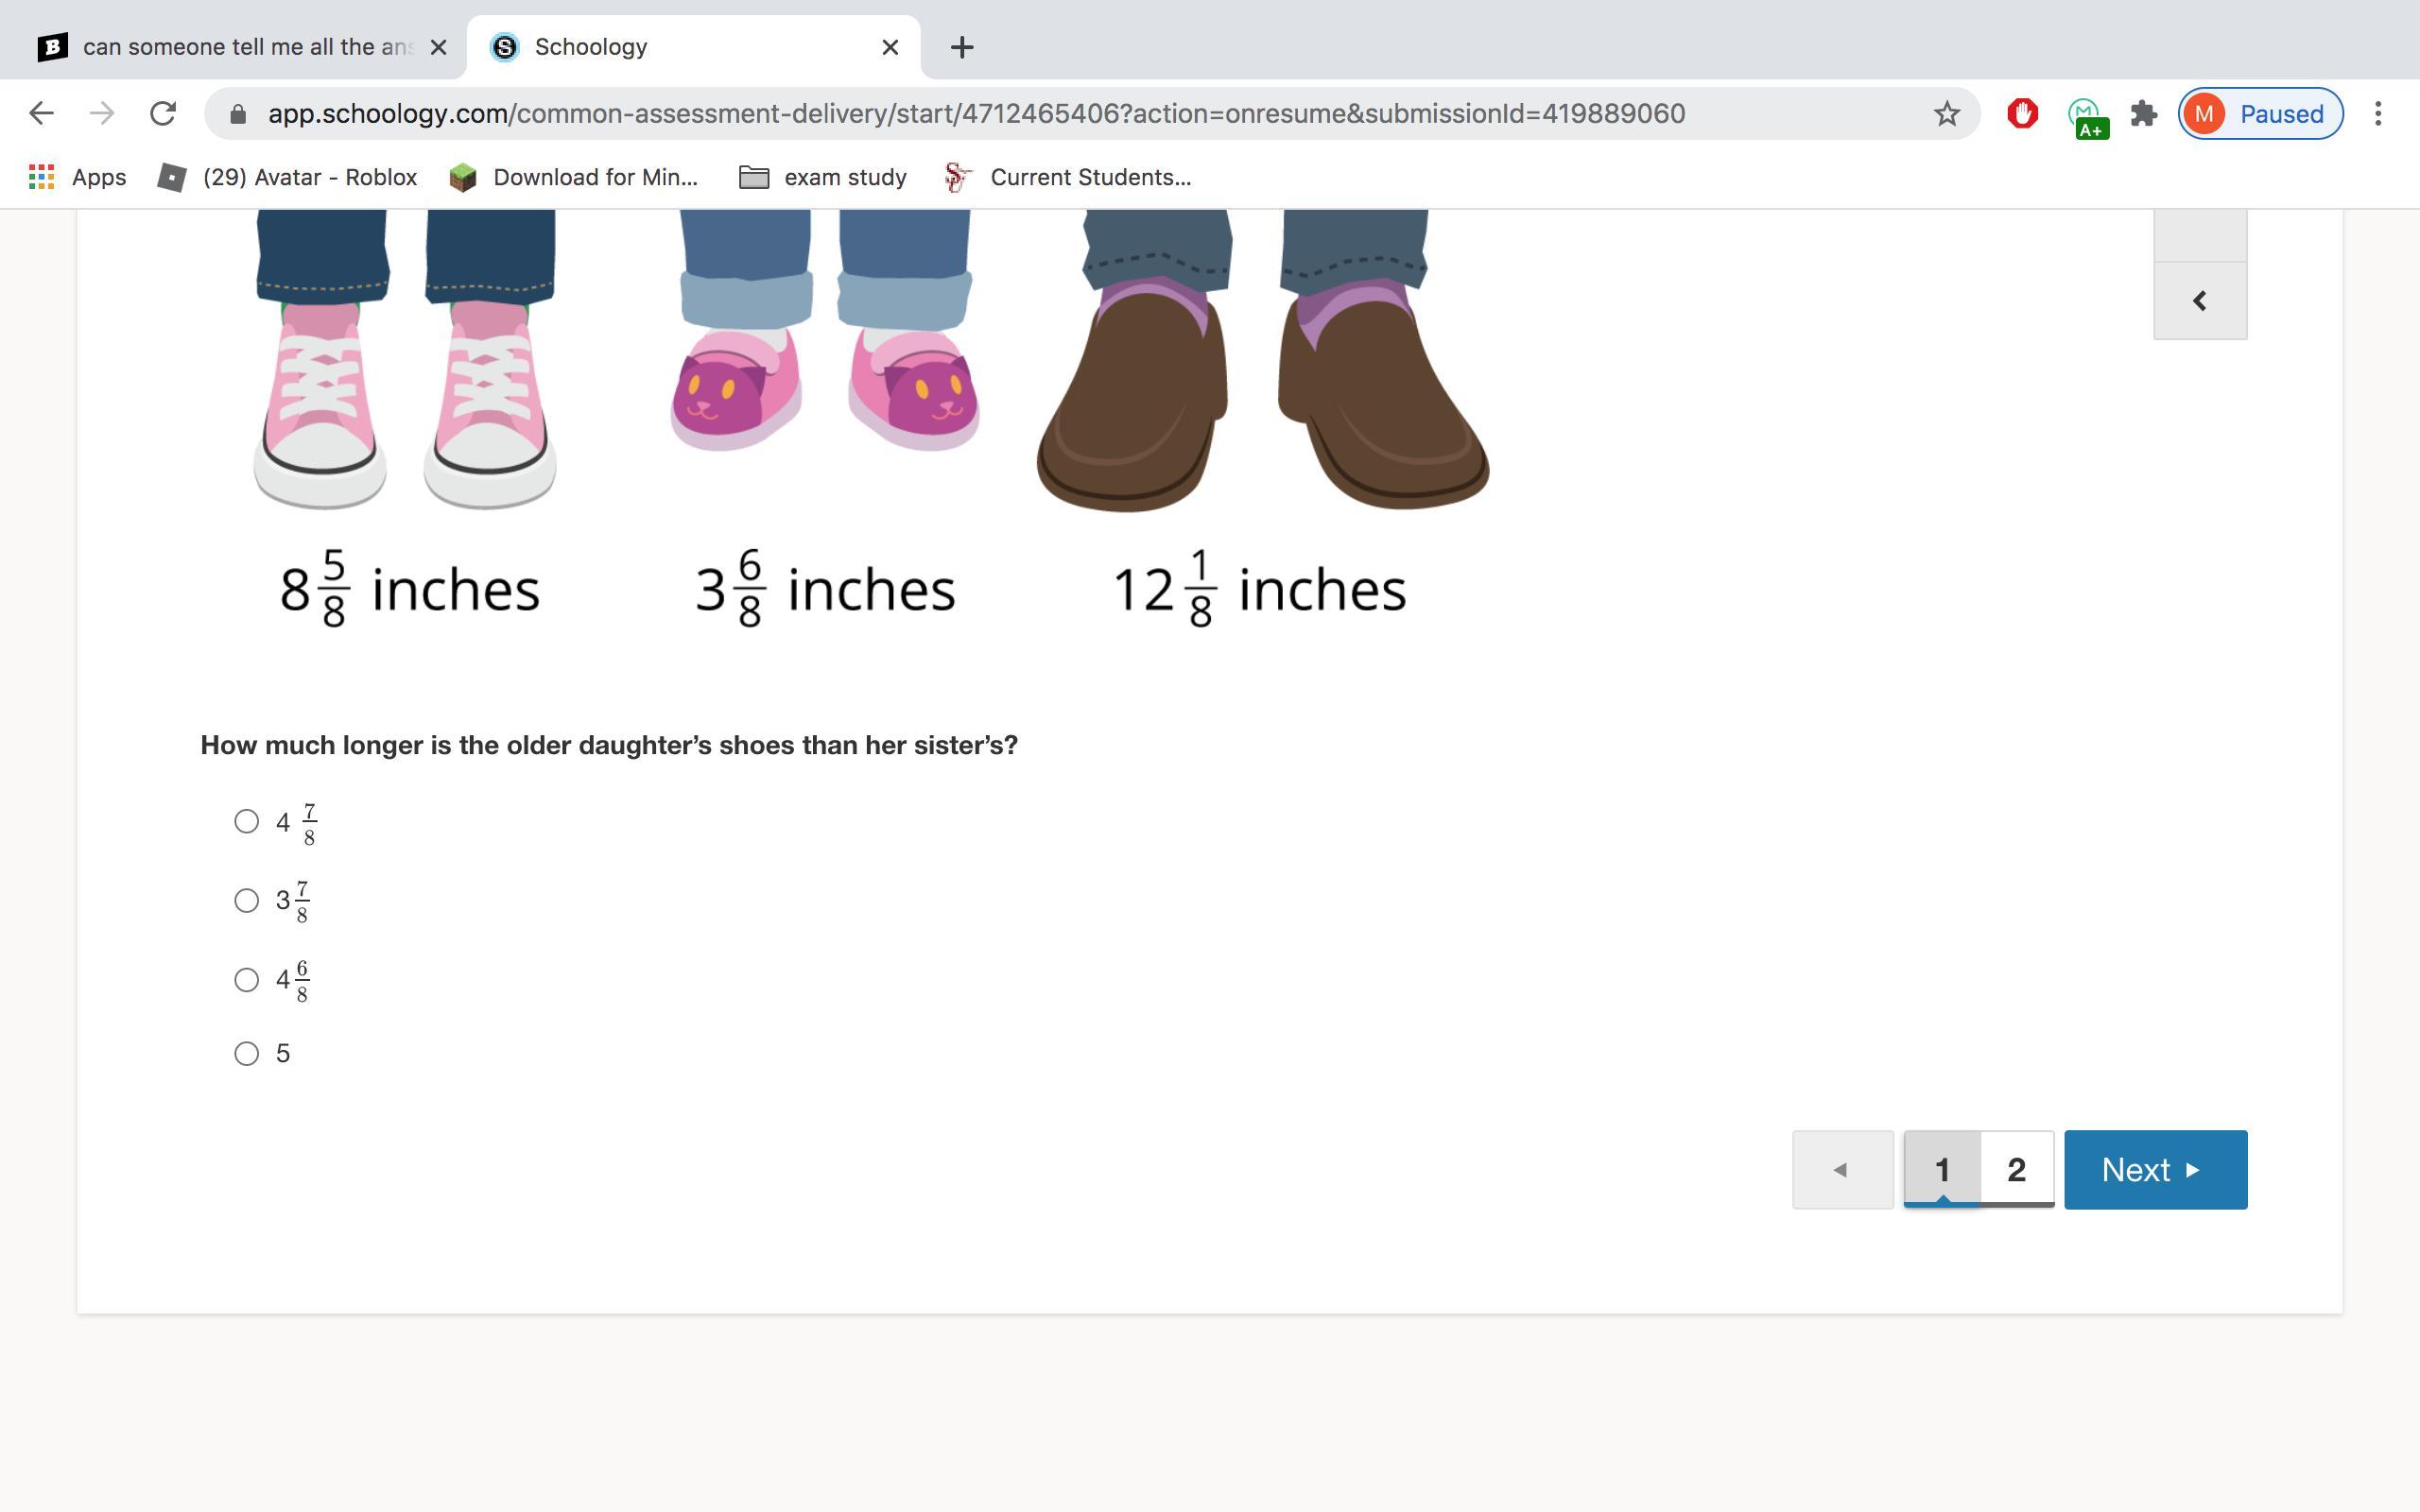Screen dimensions: 2420x1512
Task: Open the exam study bookmarks folder
Action: pyautogui.click(x=822, y=177)
